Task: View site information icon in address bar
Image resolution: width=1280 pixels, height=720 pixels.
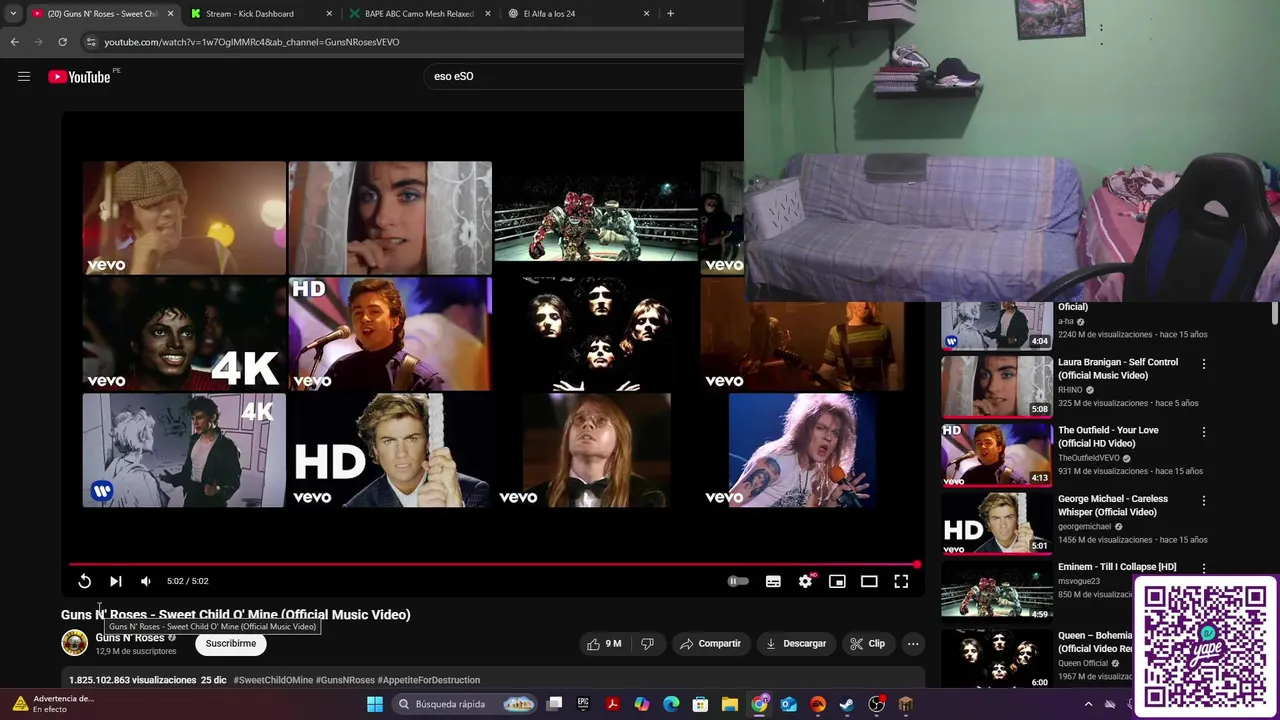Action: click(x=90, y=42)
